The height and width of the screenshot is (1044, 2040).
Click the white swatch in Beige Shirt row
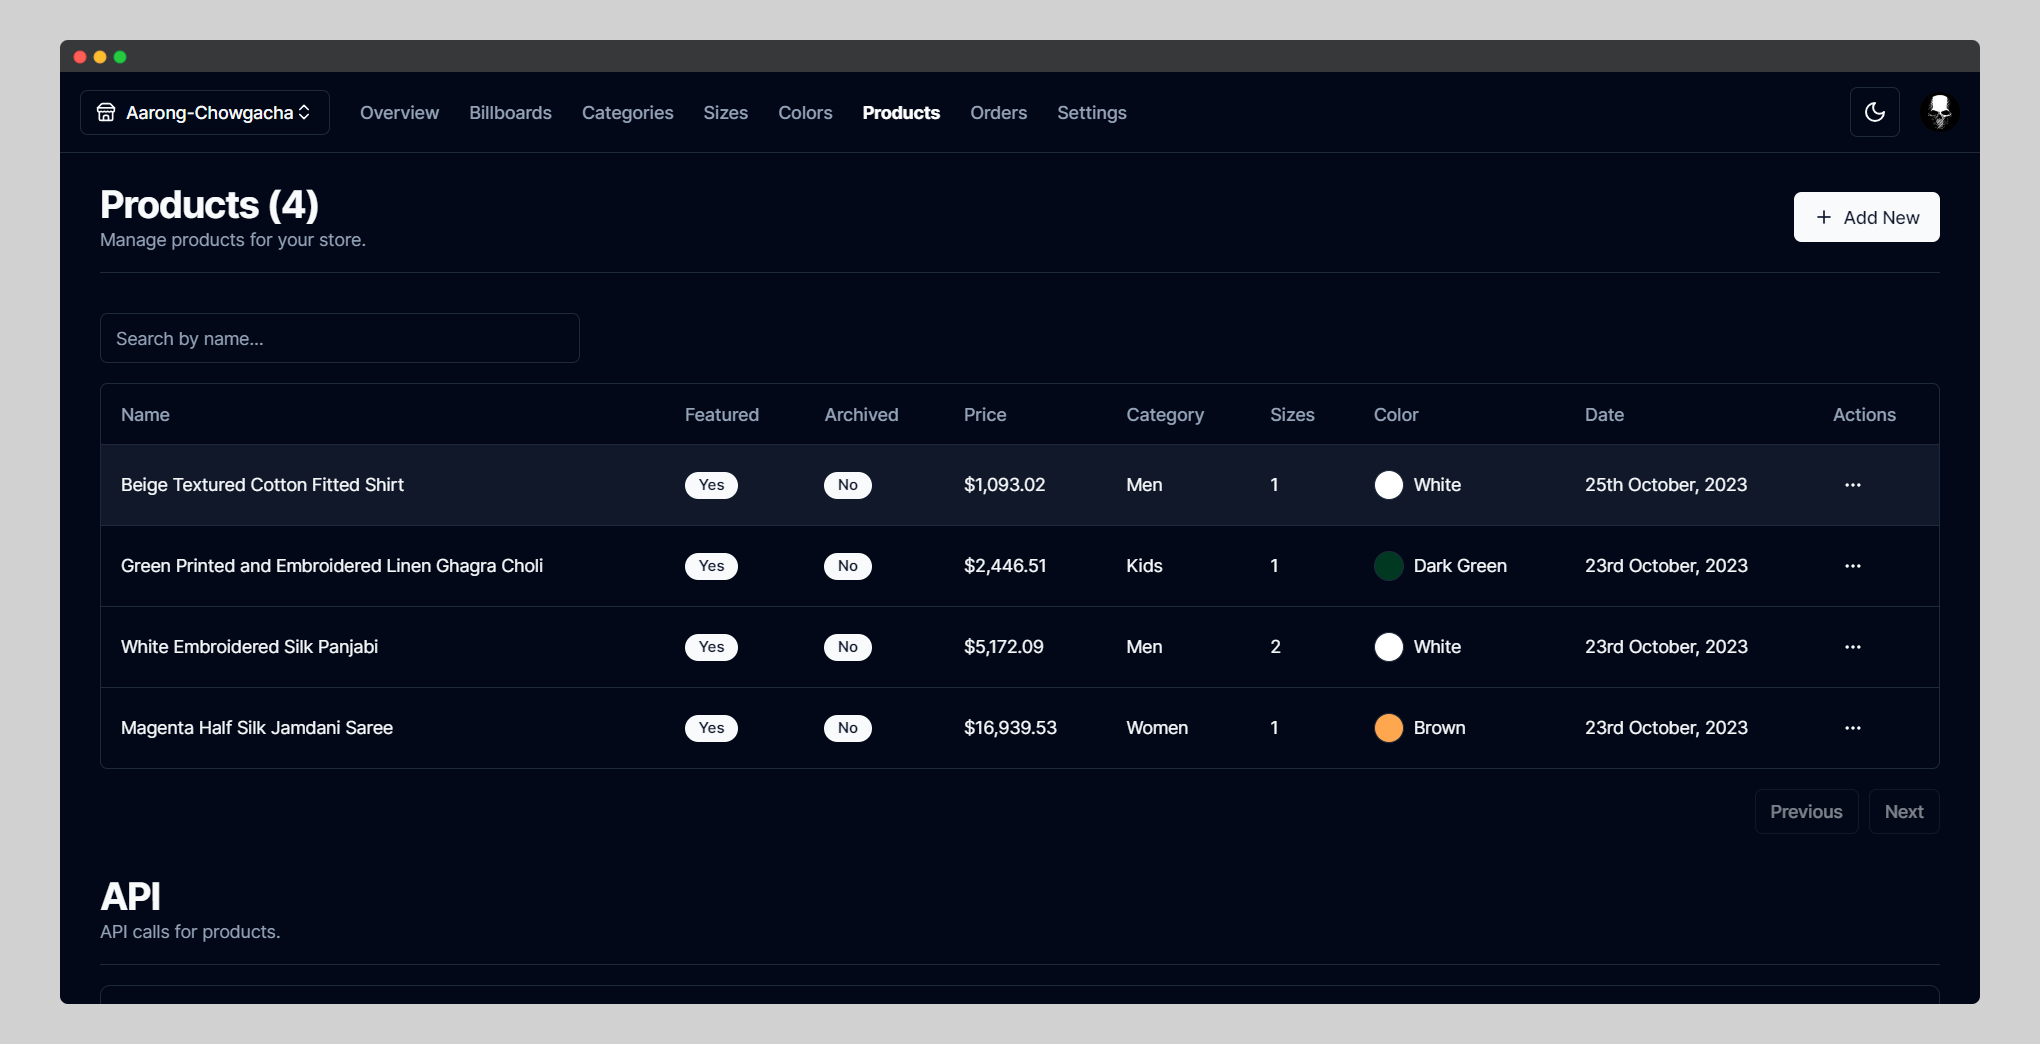[x=1389, y=485]
